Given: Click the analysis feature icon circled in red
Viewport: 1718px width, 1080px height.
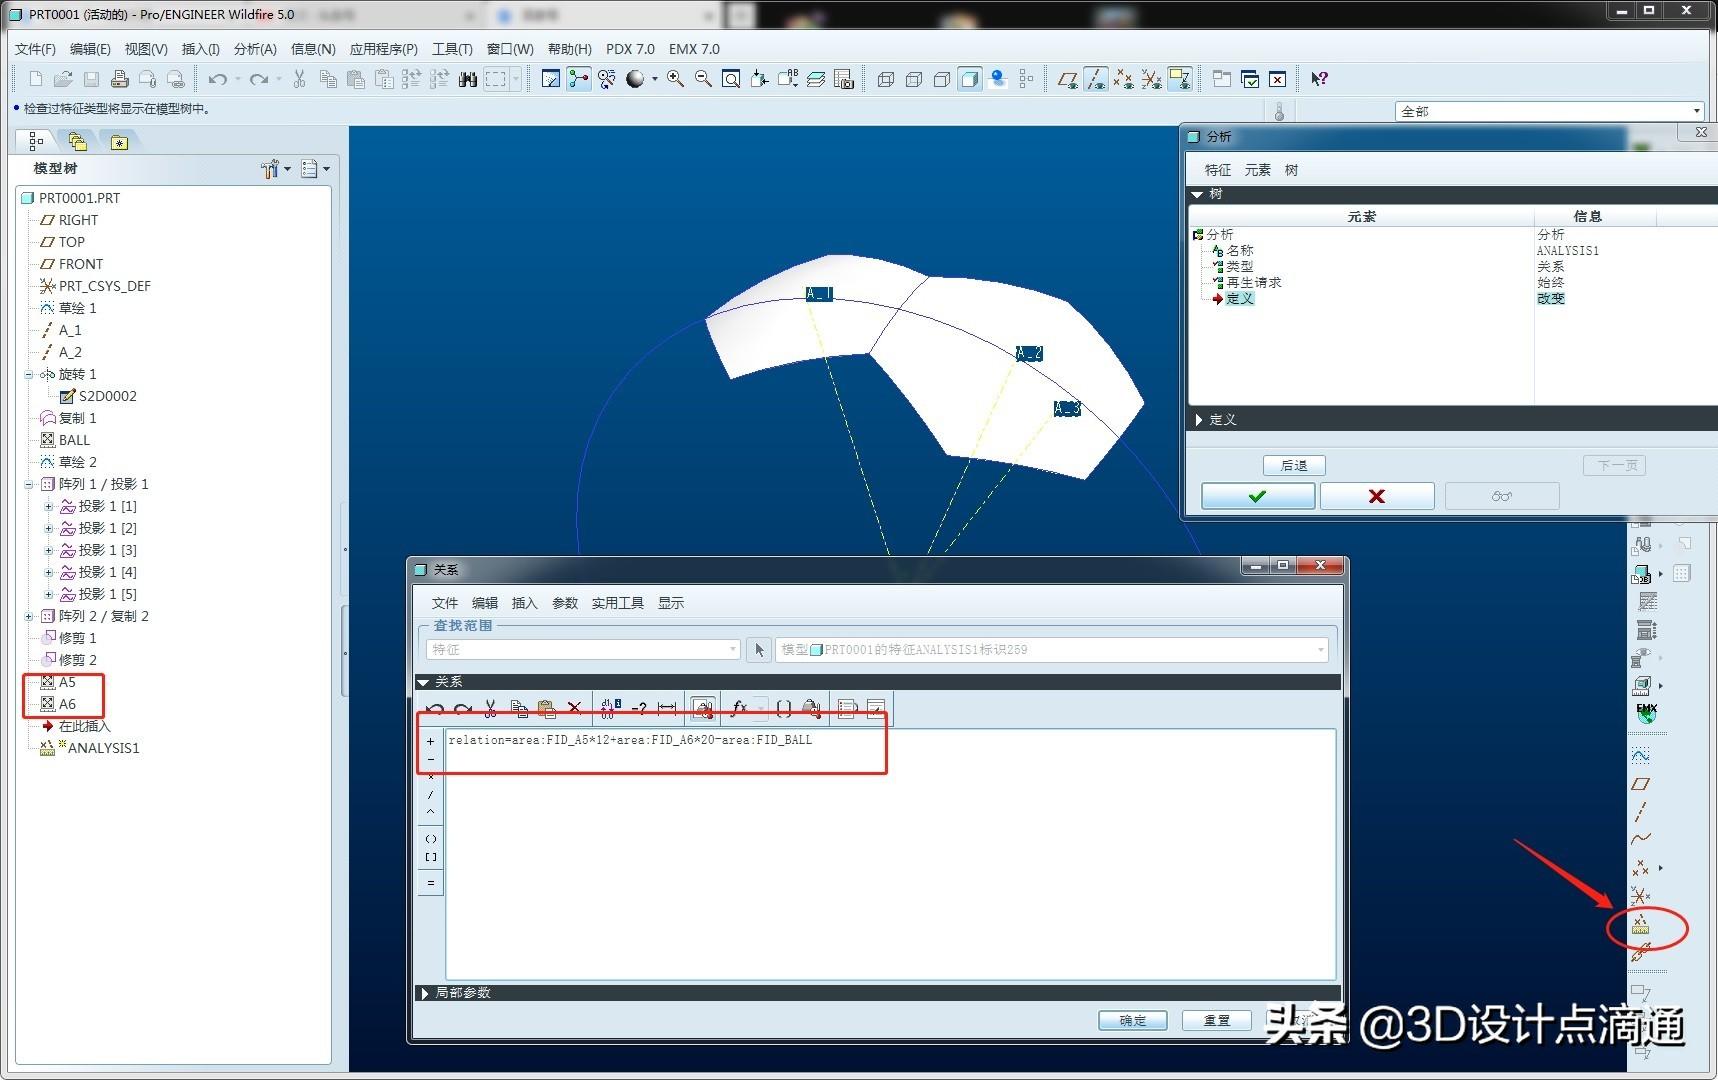Looking at the screenshot, I should pos(1641,925).
